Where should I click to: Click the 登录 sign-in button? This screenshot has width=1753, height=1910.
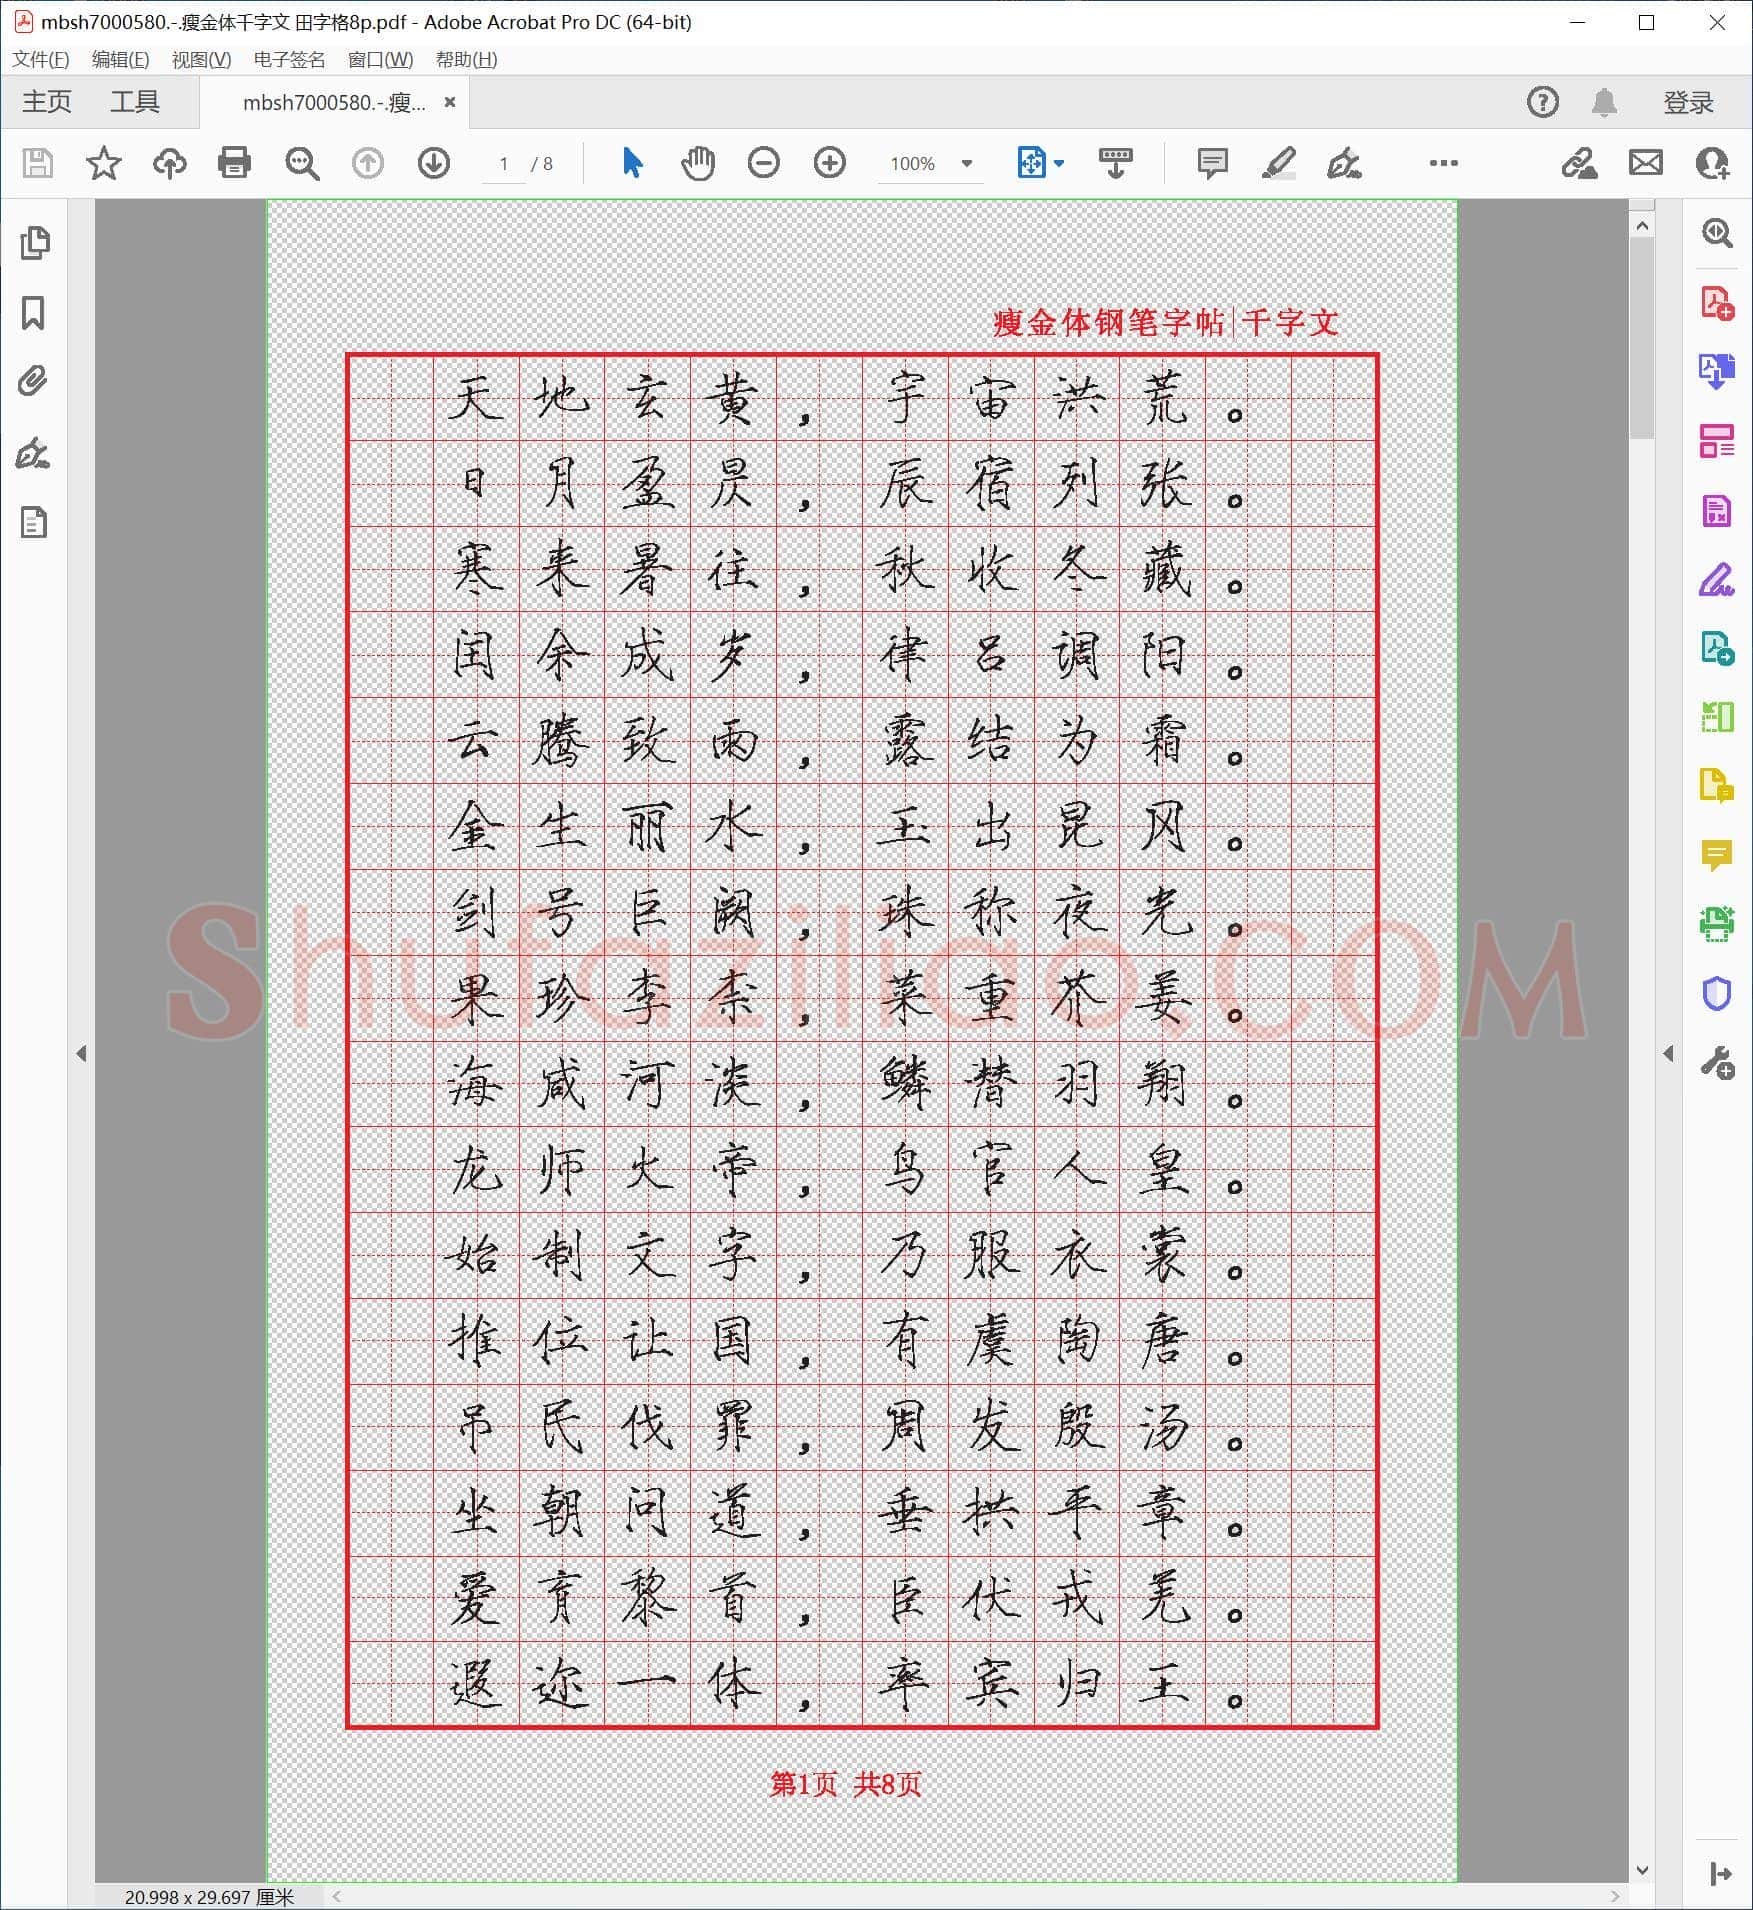[1689, 102]
